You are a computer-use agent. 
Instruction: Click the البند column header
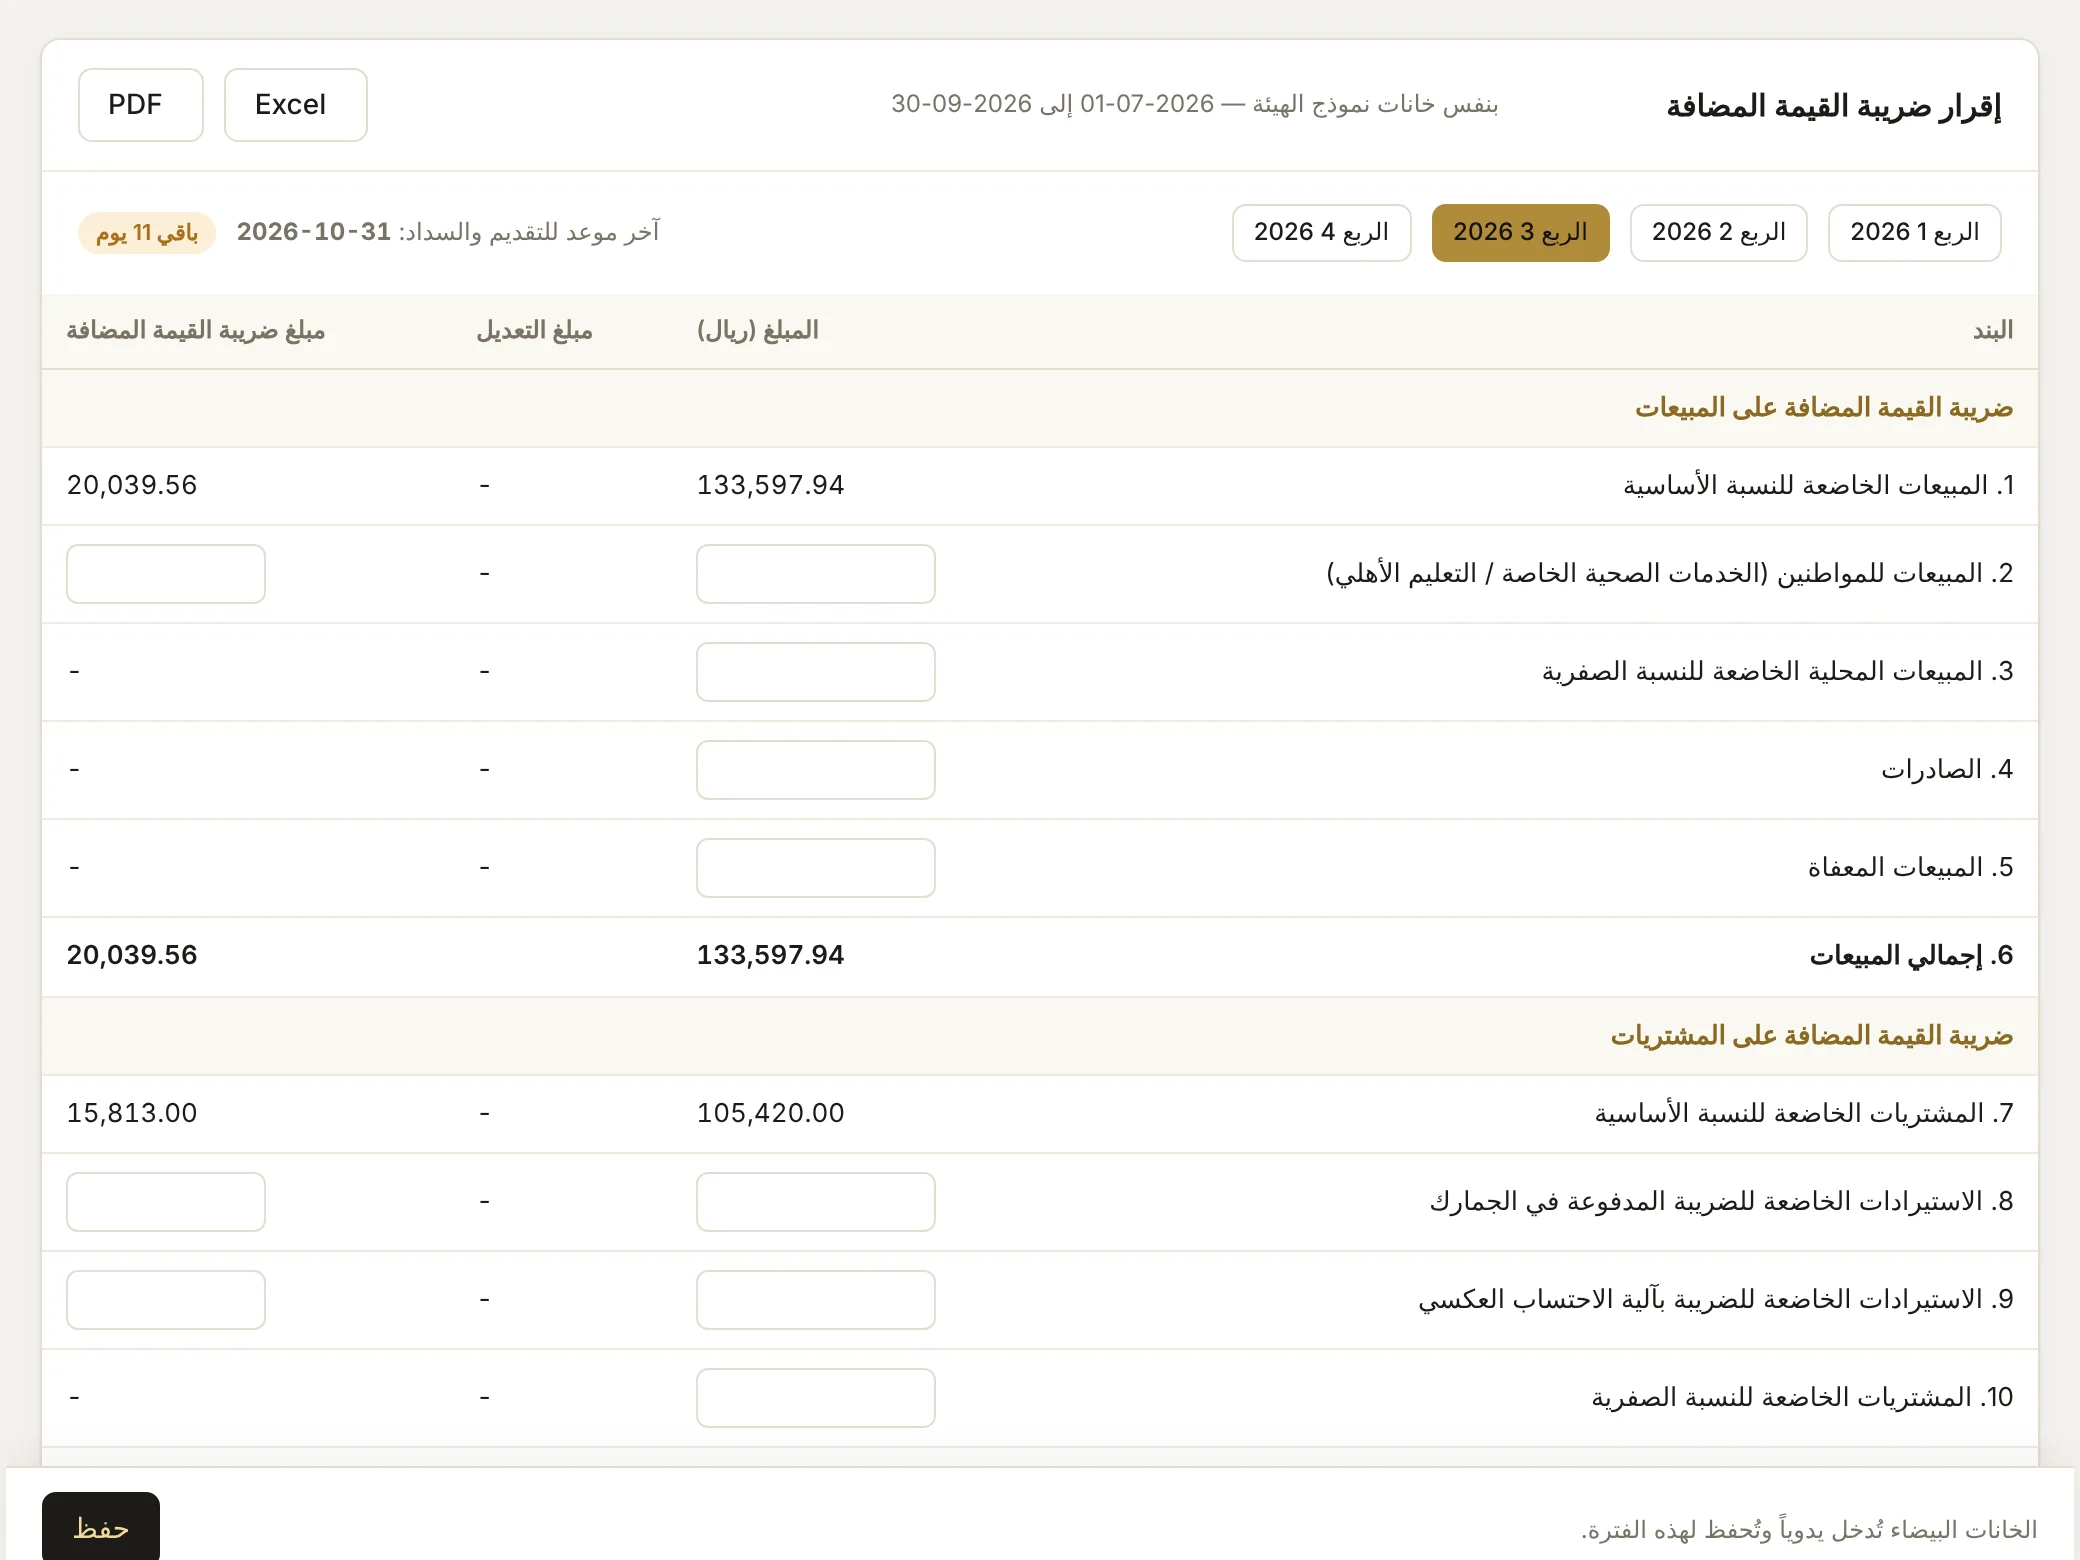(1992, 330)
